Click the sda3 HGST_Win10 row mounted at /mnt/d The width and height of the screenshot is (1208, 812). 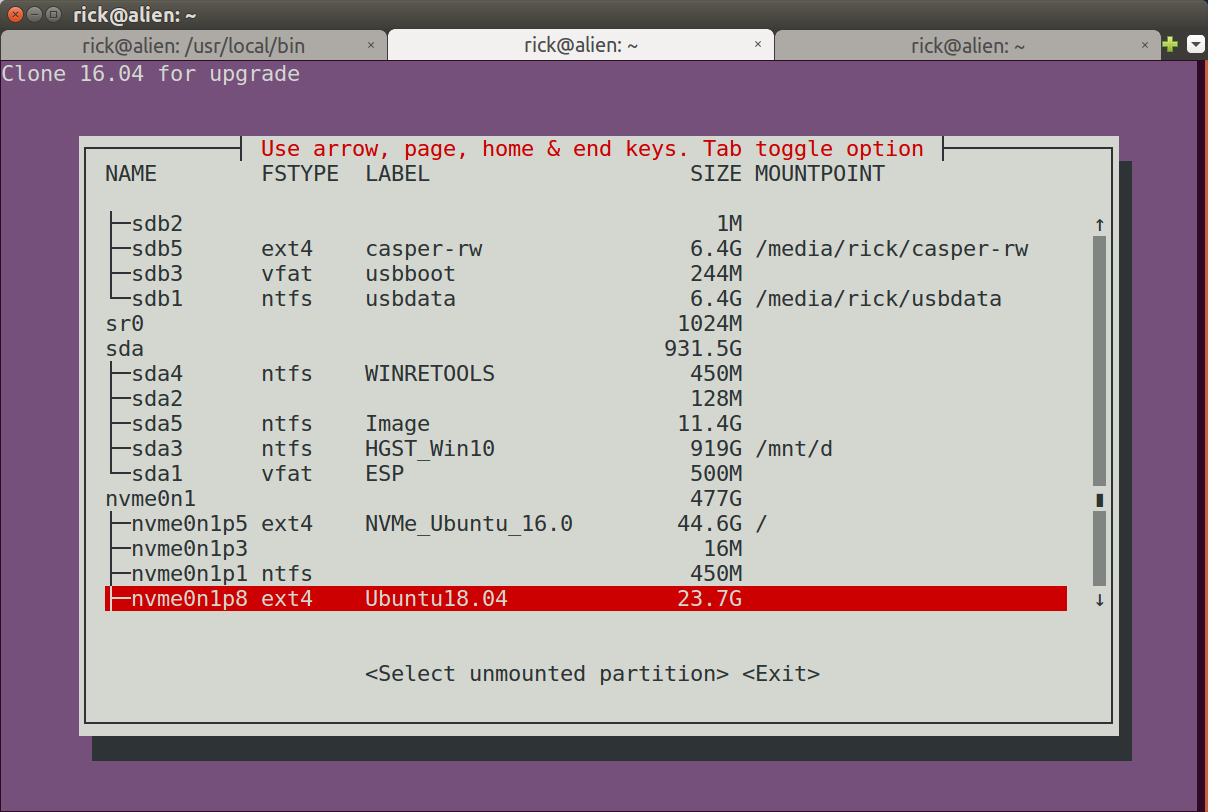[x=400, y=448]
